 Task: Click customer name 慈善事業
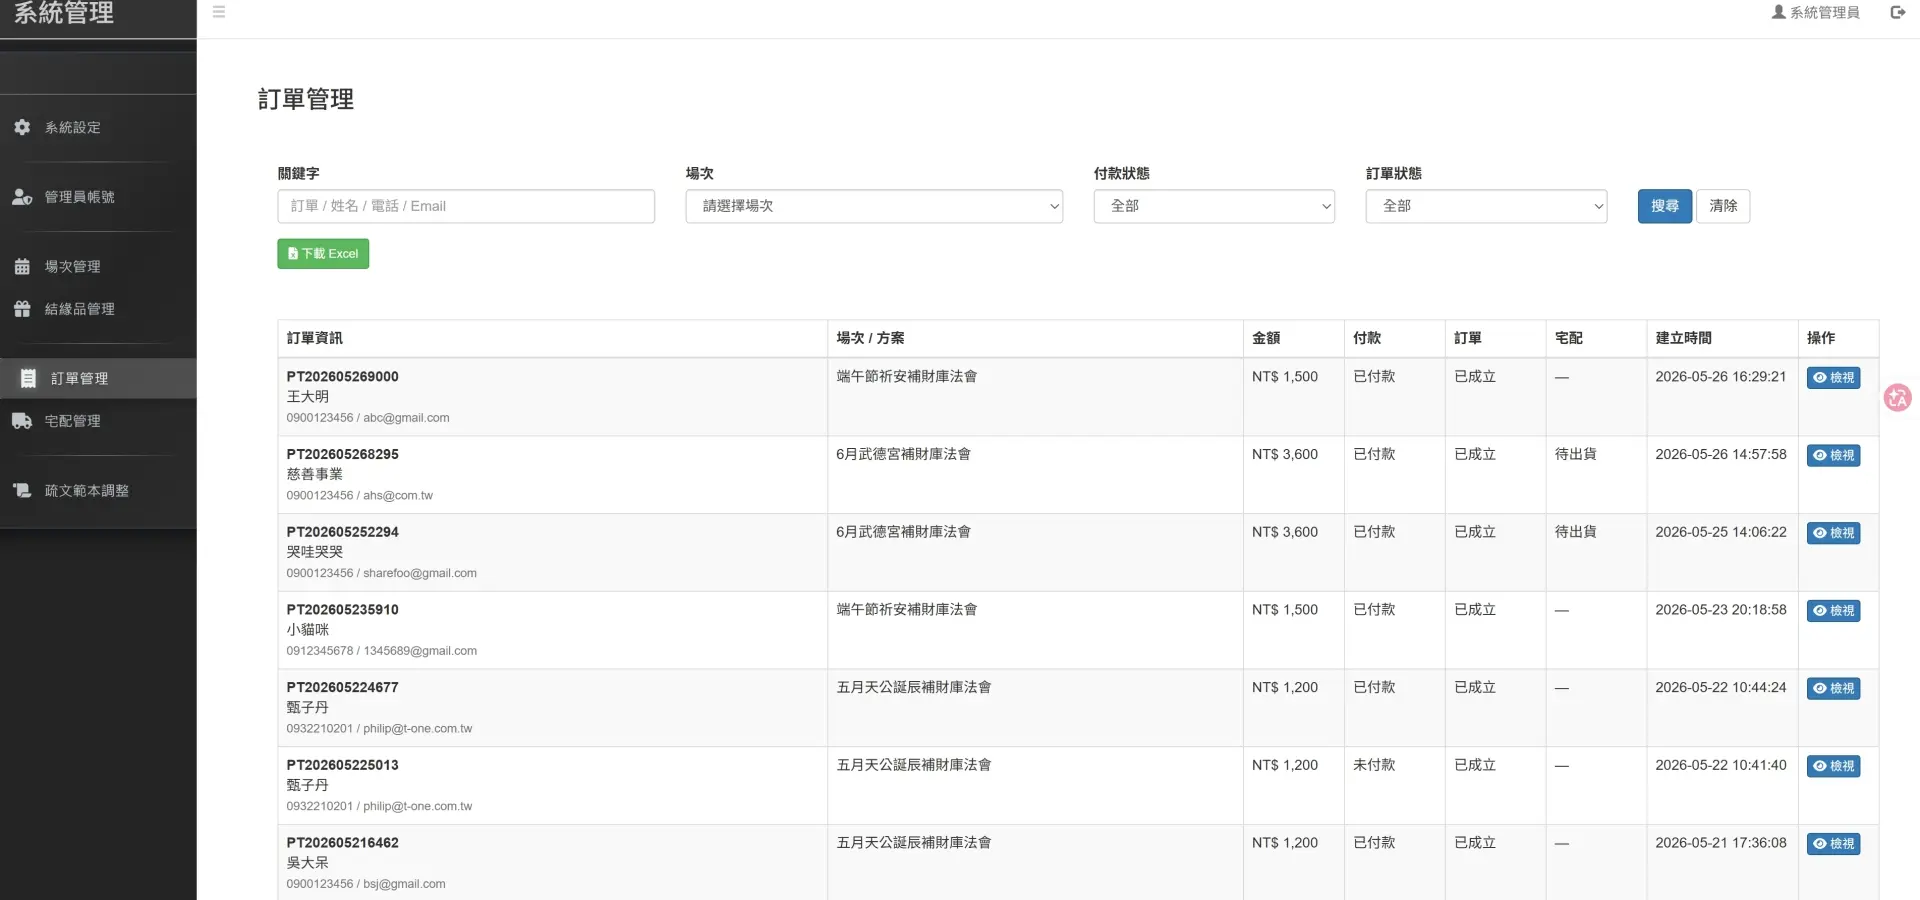314,474
